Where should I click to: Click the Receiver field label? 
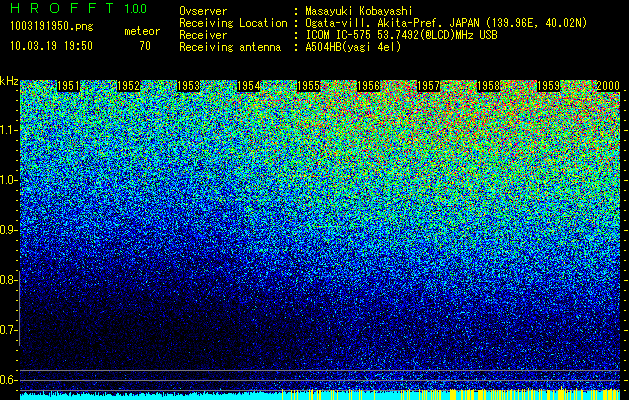203,35
